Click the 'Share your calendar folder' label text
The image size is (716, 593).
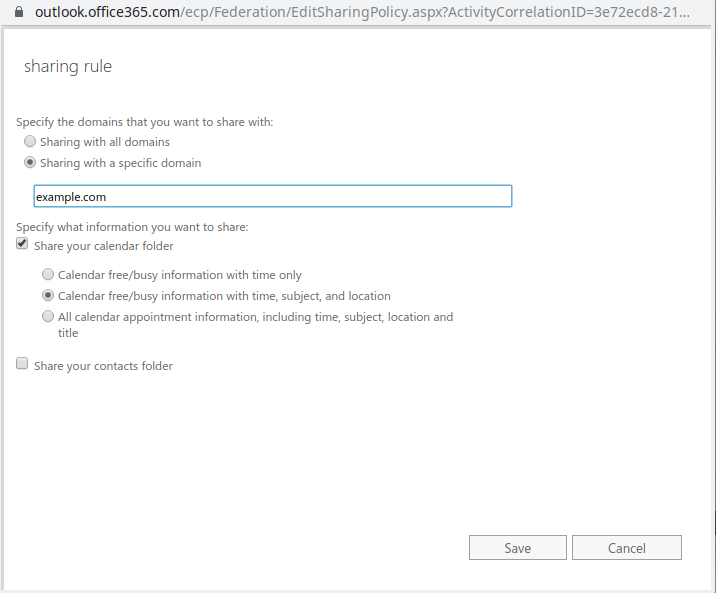[x=104, y=246]
